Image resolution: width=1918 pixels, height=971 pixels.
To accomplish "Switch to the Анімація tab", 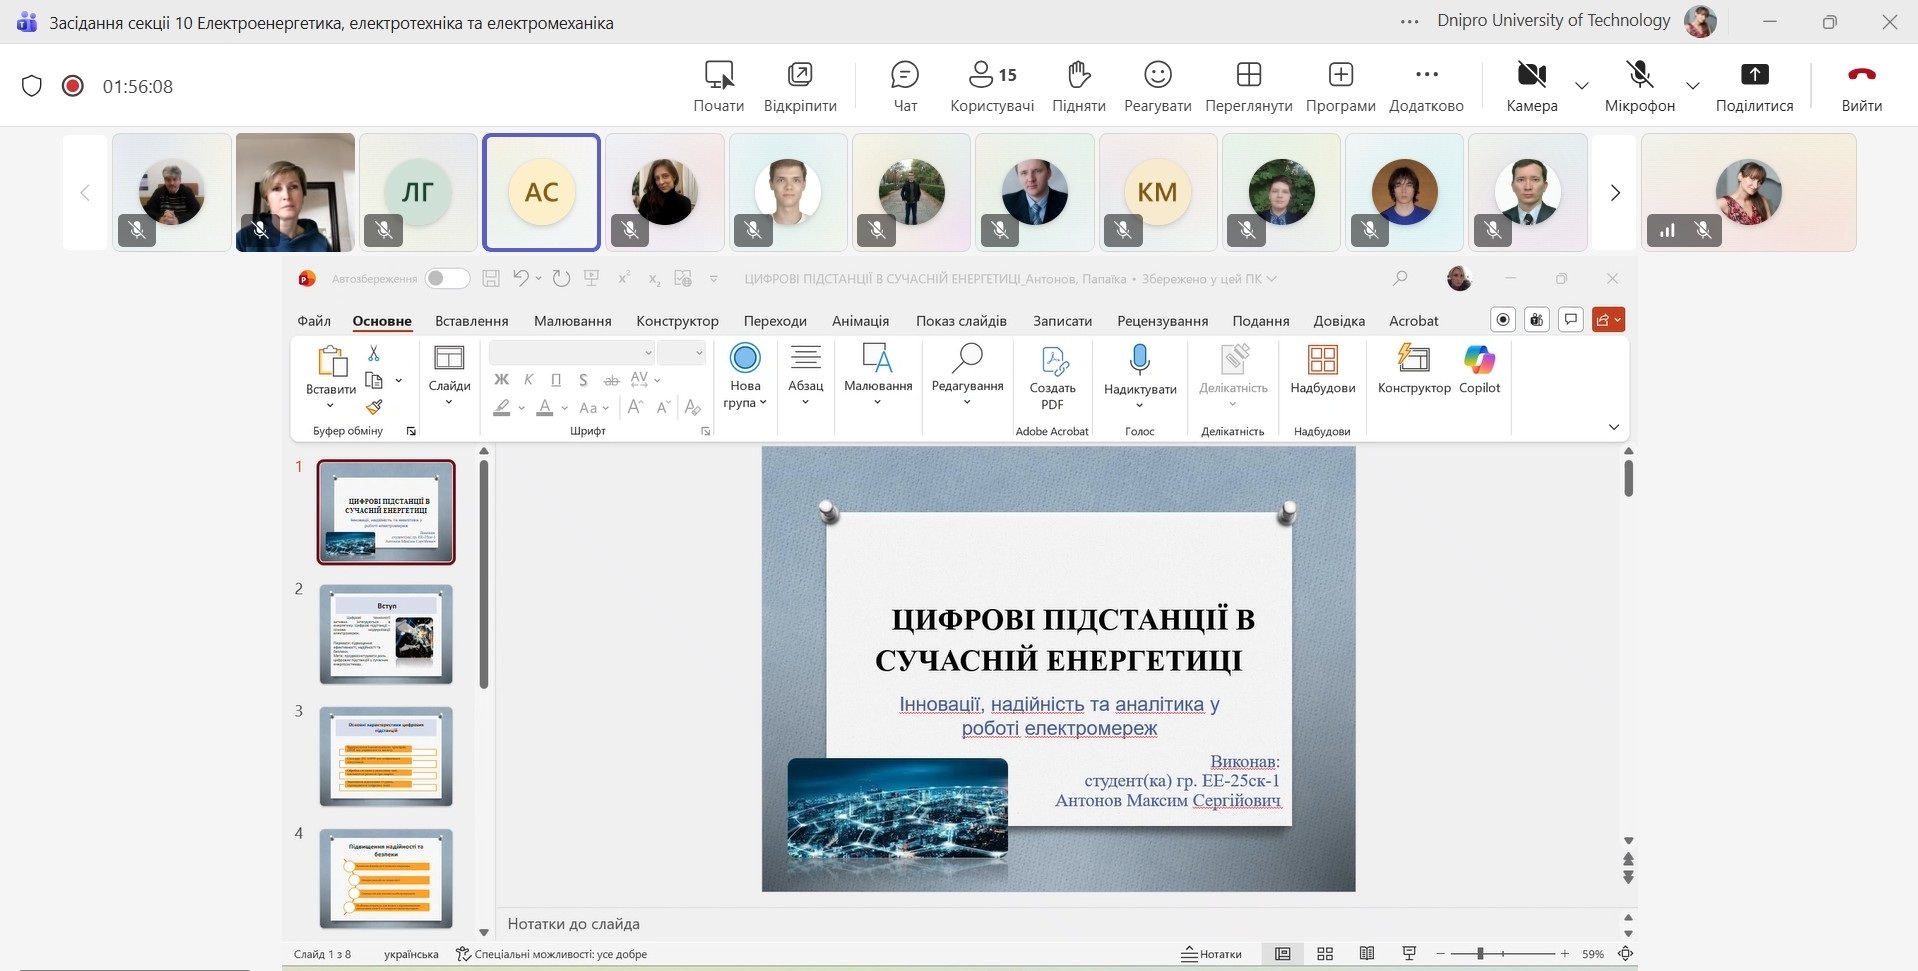I will tap(860, 321).
